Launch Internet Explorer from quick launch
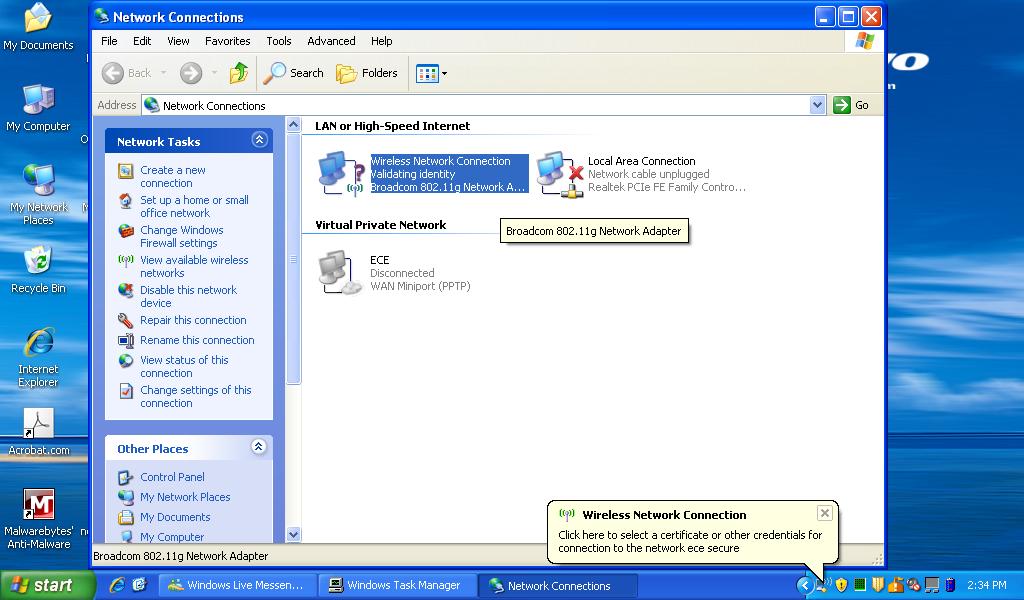1024x600 pixels. click(118, 585)
